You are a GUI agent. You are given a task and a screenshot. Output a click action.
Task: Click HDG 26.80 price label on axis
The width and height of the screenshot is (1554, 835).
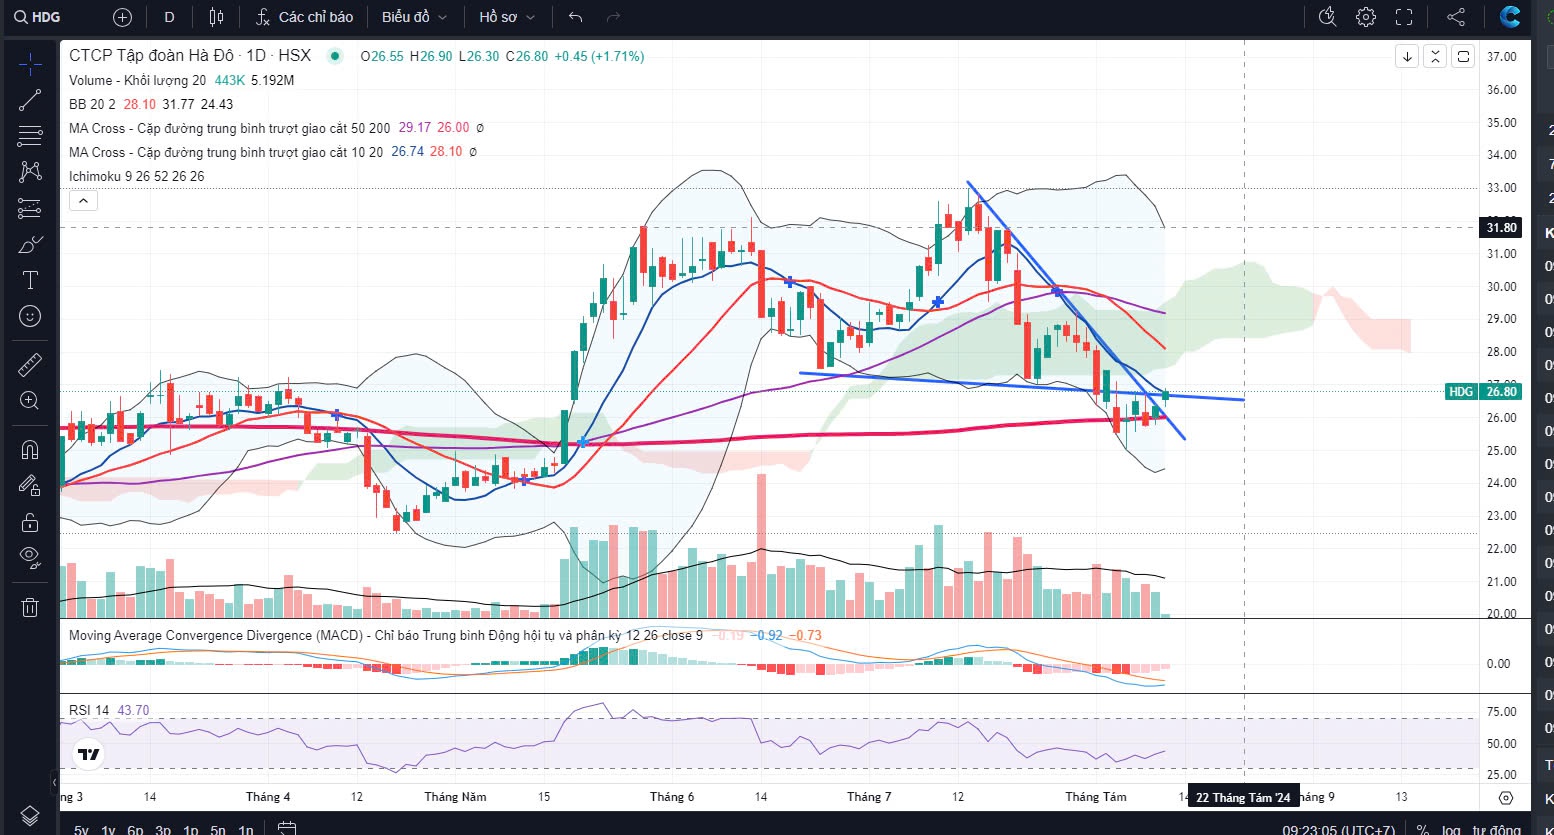1484,391
